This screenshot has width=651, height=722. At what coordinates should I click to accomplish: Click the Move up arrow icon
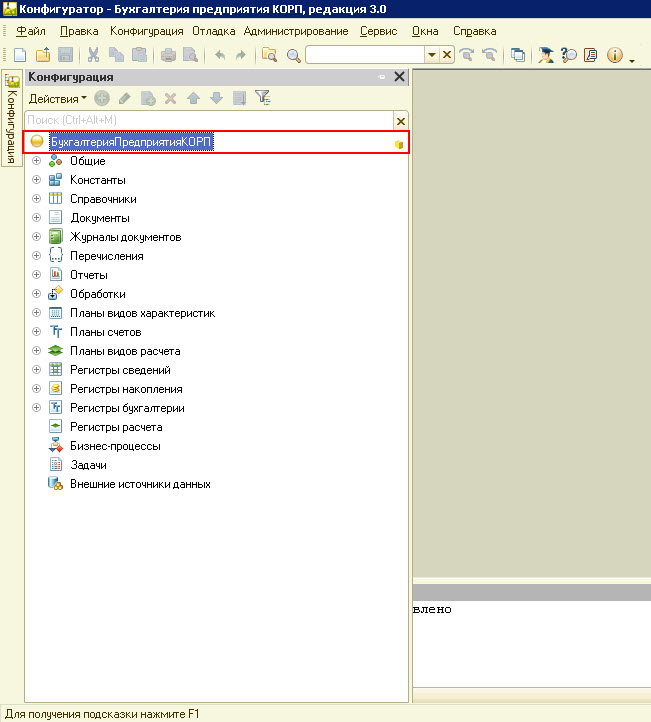coord(193,98)
